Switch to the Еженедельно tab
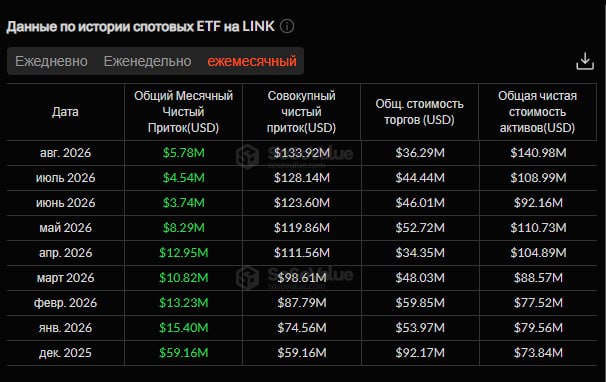Screen dimensions: 606x382 point(147,61)
